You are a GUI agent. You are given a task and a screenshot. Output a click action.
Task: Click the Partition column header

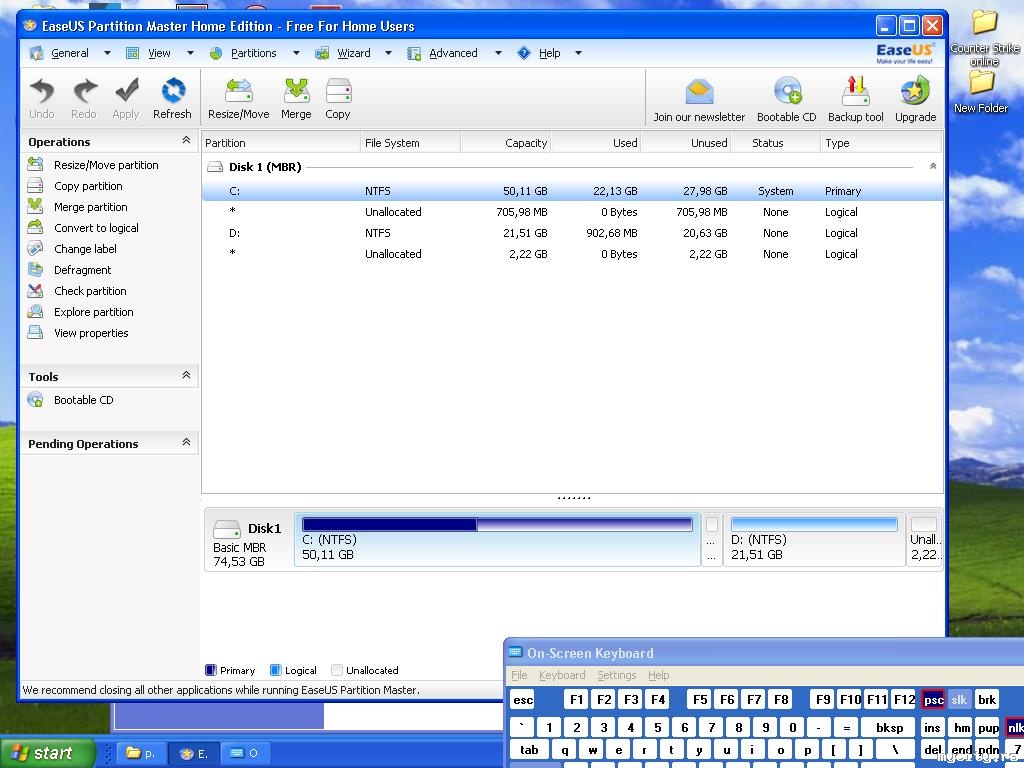[281, 143]
